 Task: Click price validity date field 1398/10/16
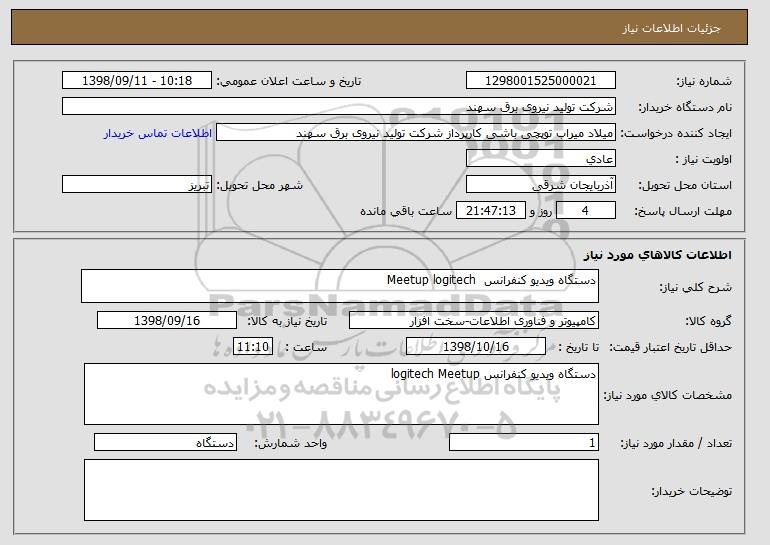[476, 347]
